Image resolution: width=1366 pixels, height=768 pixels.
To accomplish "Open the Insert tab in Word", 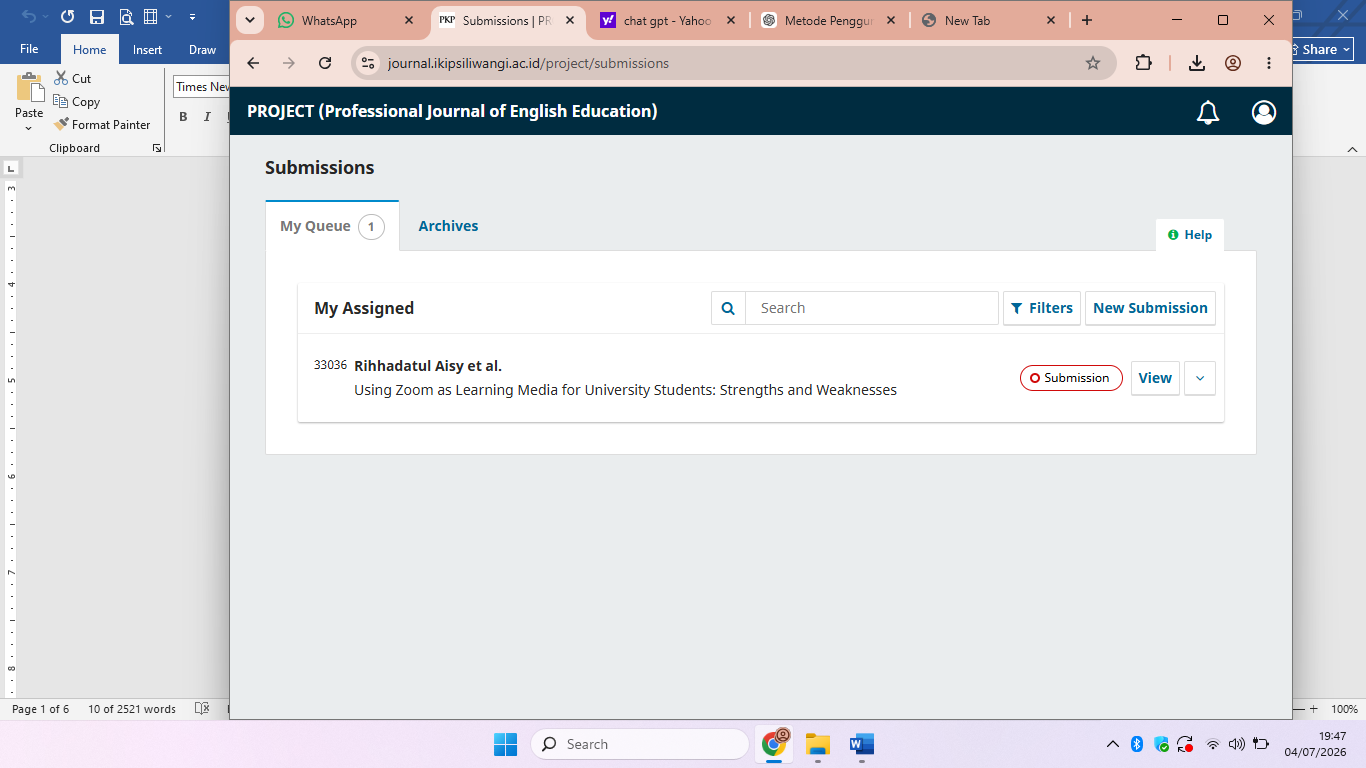I will [x=147, y=49].
